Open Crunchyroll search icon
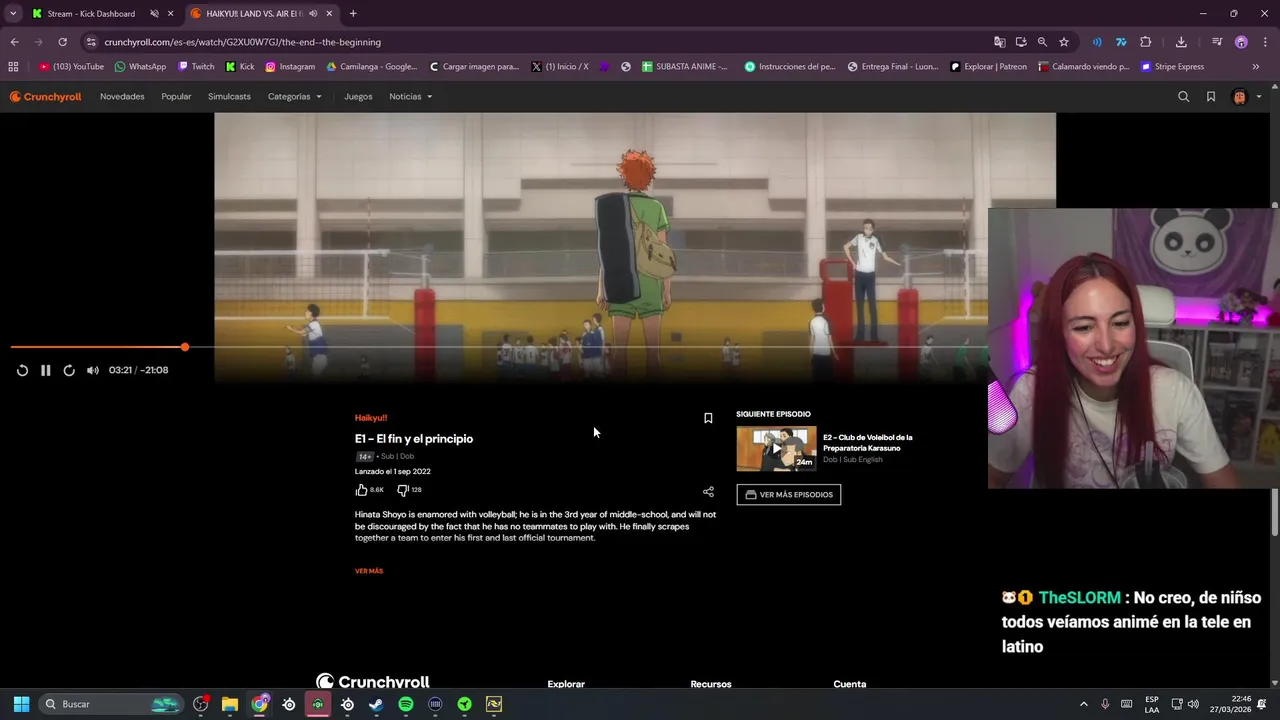 1184,97
